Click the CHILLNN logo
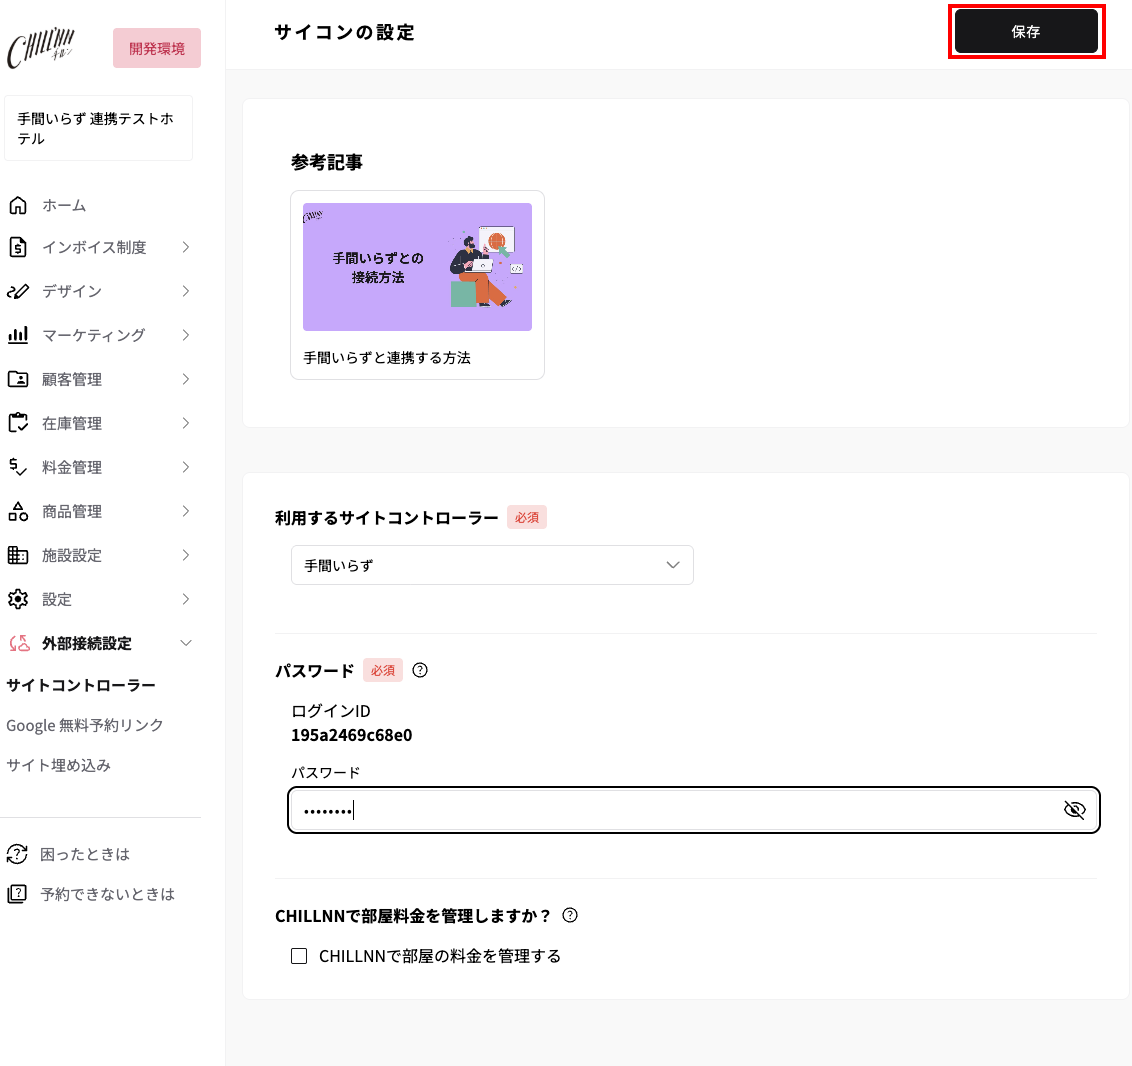The width and height of the screenshot is (1132, 1066). [x=40, y=48]
